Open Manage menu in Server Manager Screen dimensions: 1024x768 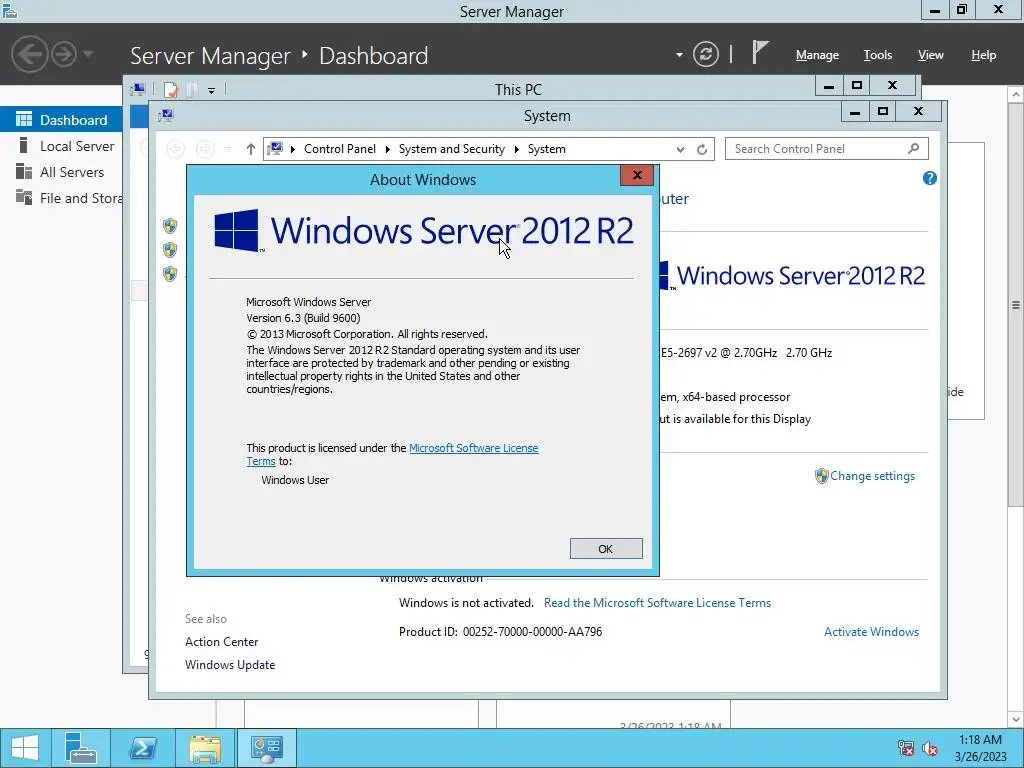click(x=817, y=55)
